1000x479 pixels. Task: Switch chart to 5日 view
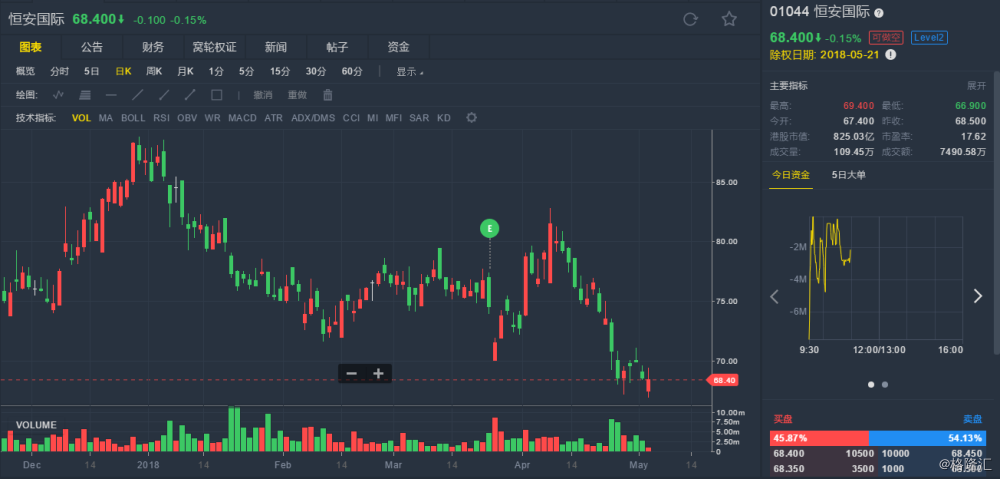[x=92, y=71]
